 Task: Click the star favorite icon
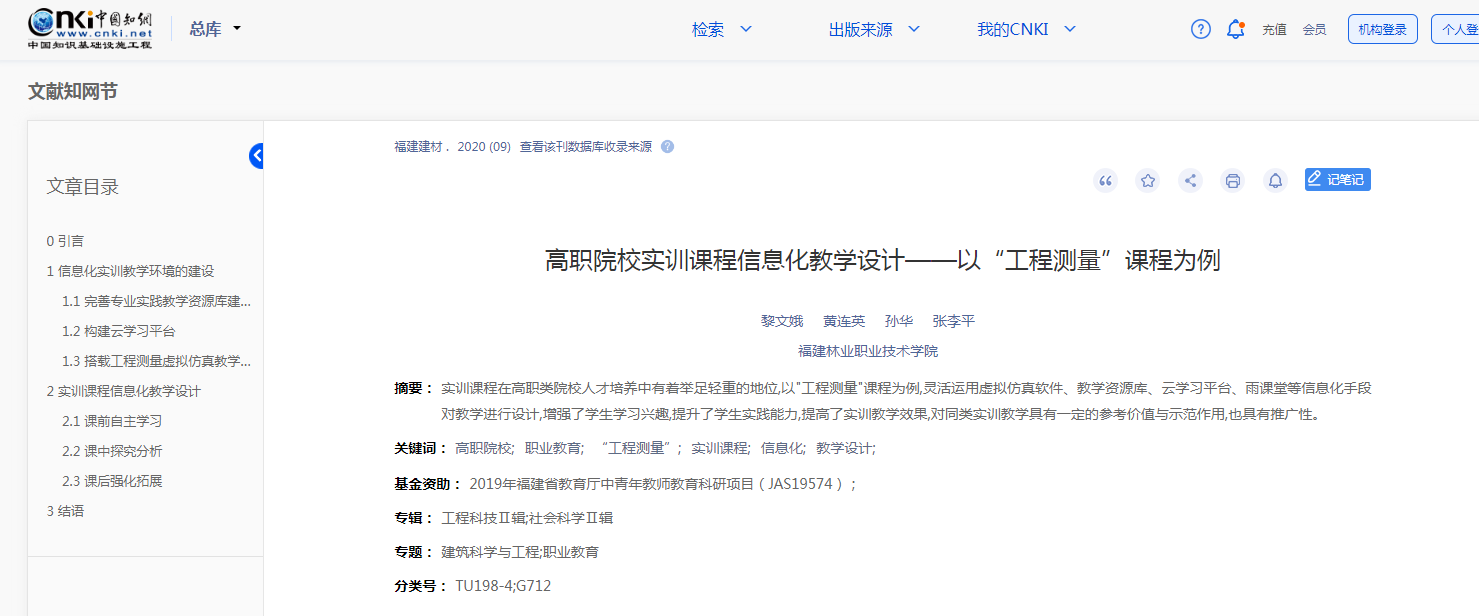[x=1148, y=181]
